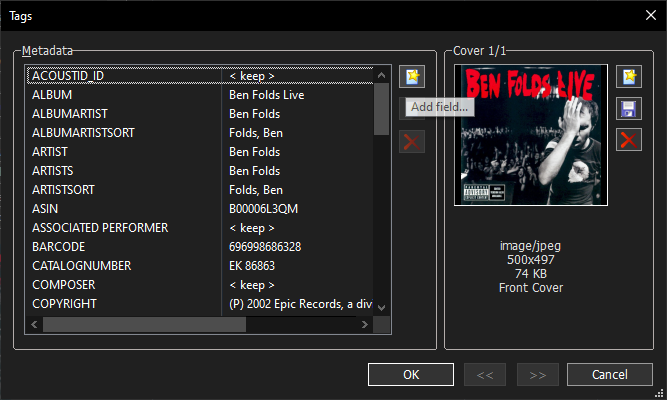667x400 pixels.
Task: Close the Tags dialog with the X button
Action: (x=650, y=15)
